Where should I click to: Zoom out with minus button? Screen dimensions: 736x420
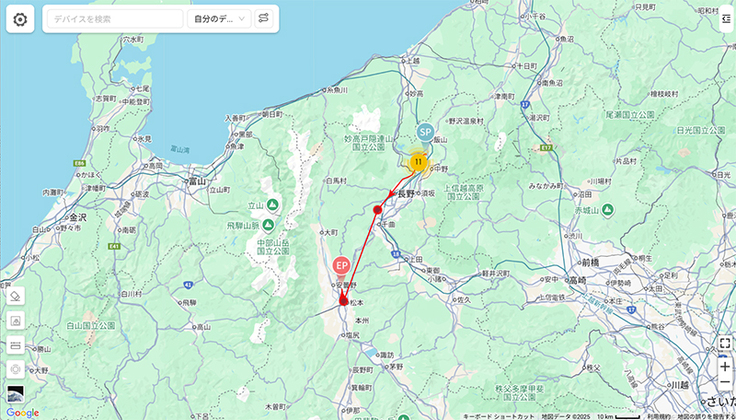point(725,382)
